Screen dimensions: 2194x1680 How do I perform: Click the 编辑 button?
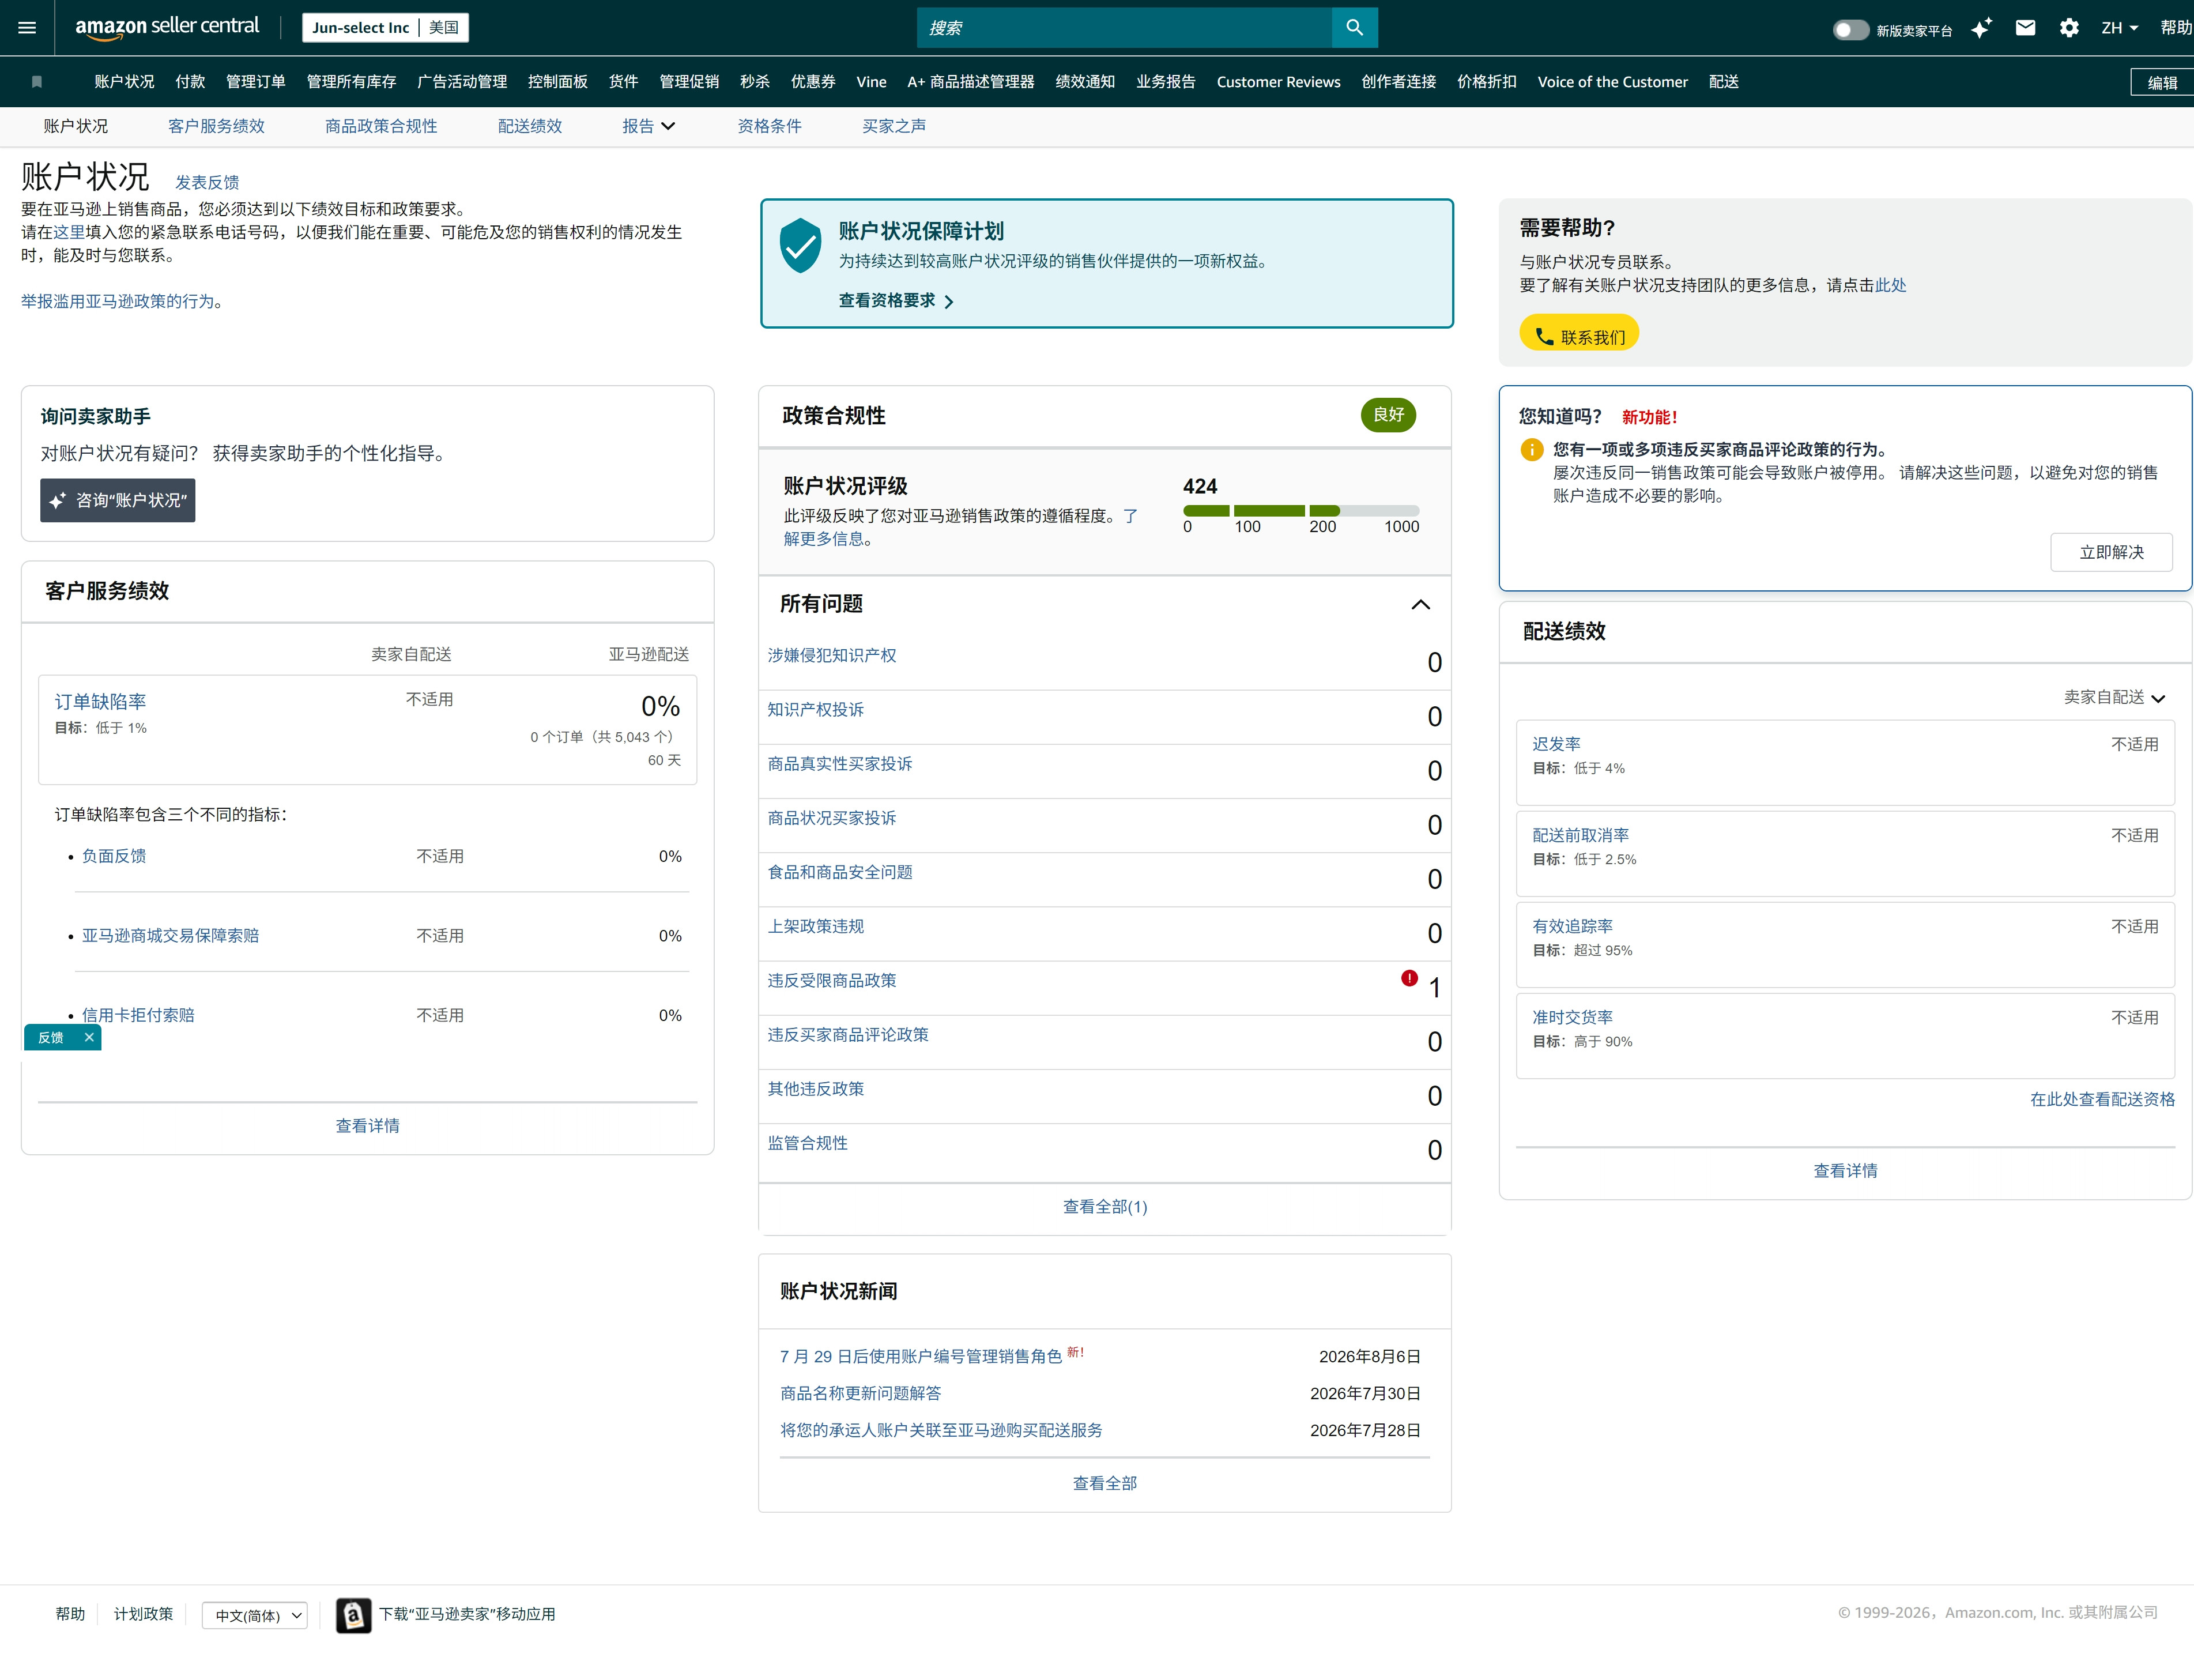[x=2162, y=83]
